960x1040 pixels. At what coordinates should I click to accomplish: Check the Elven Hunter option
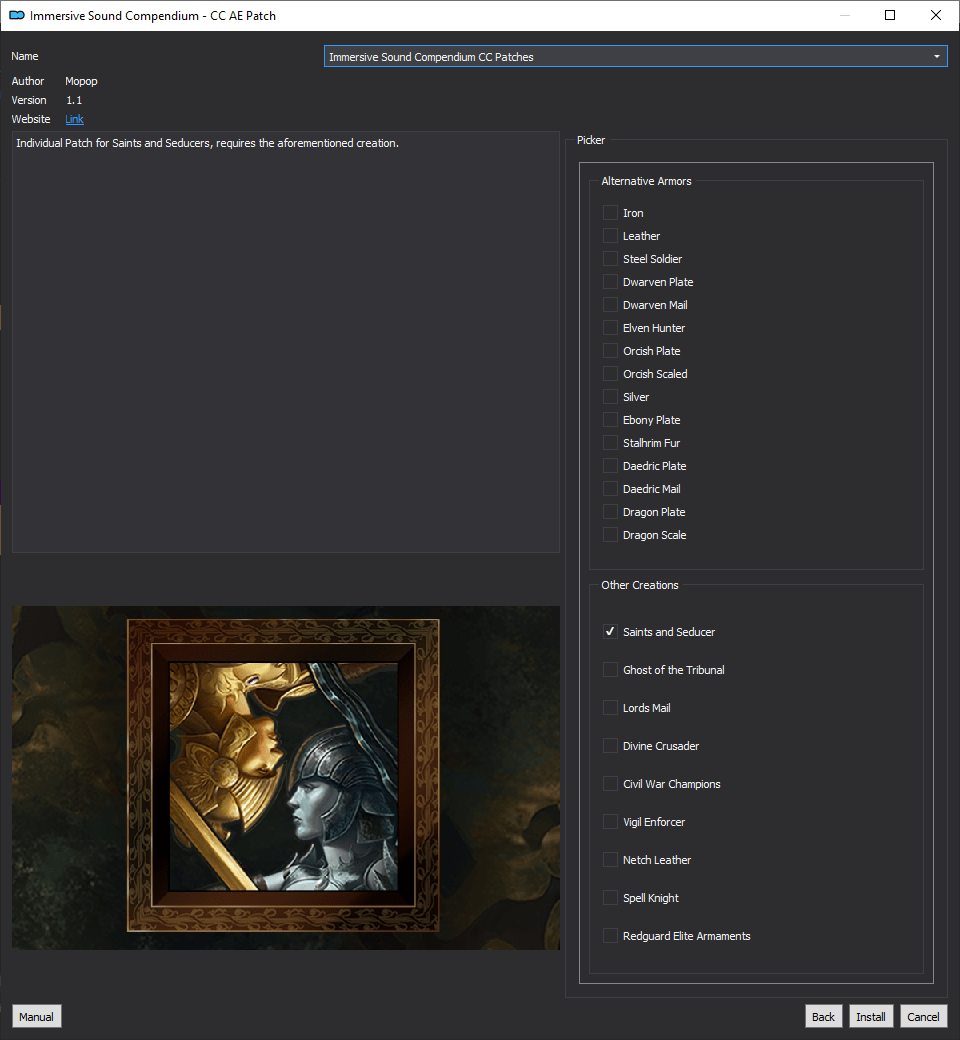[610, 328]
